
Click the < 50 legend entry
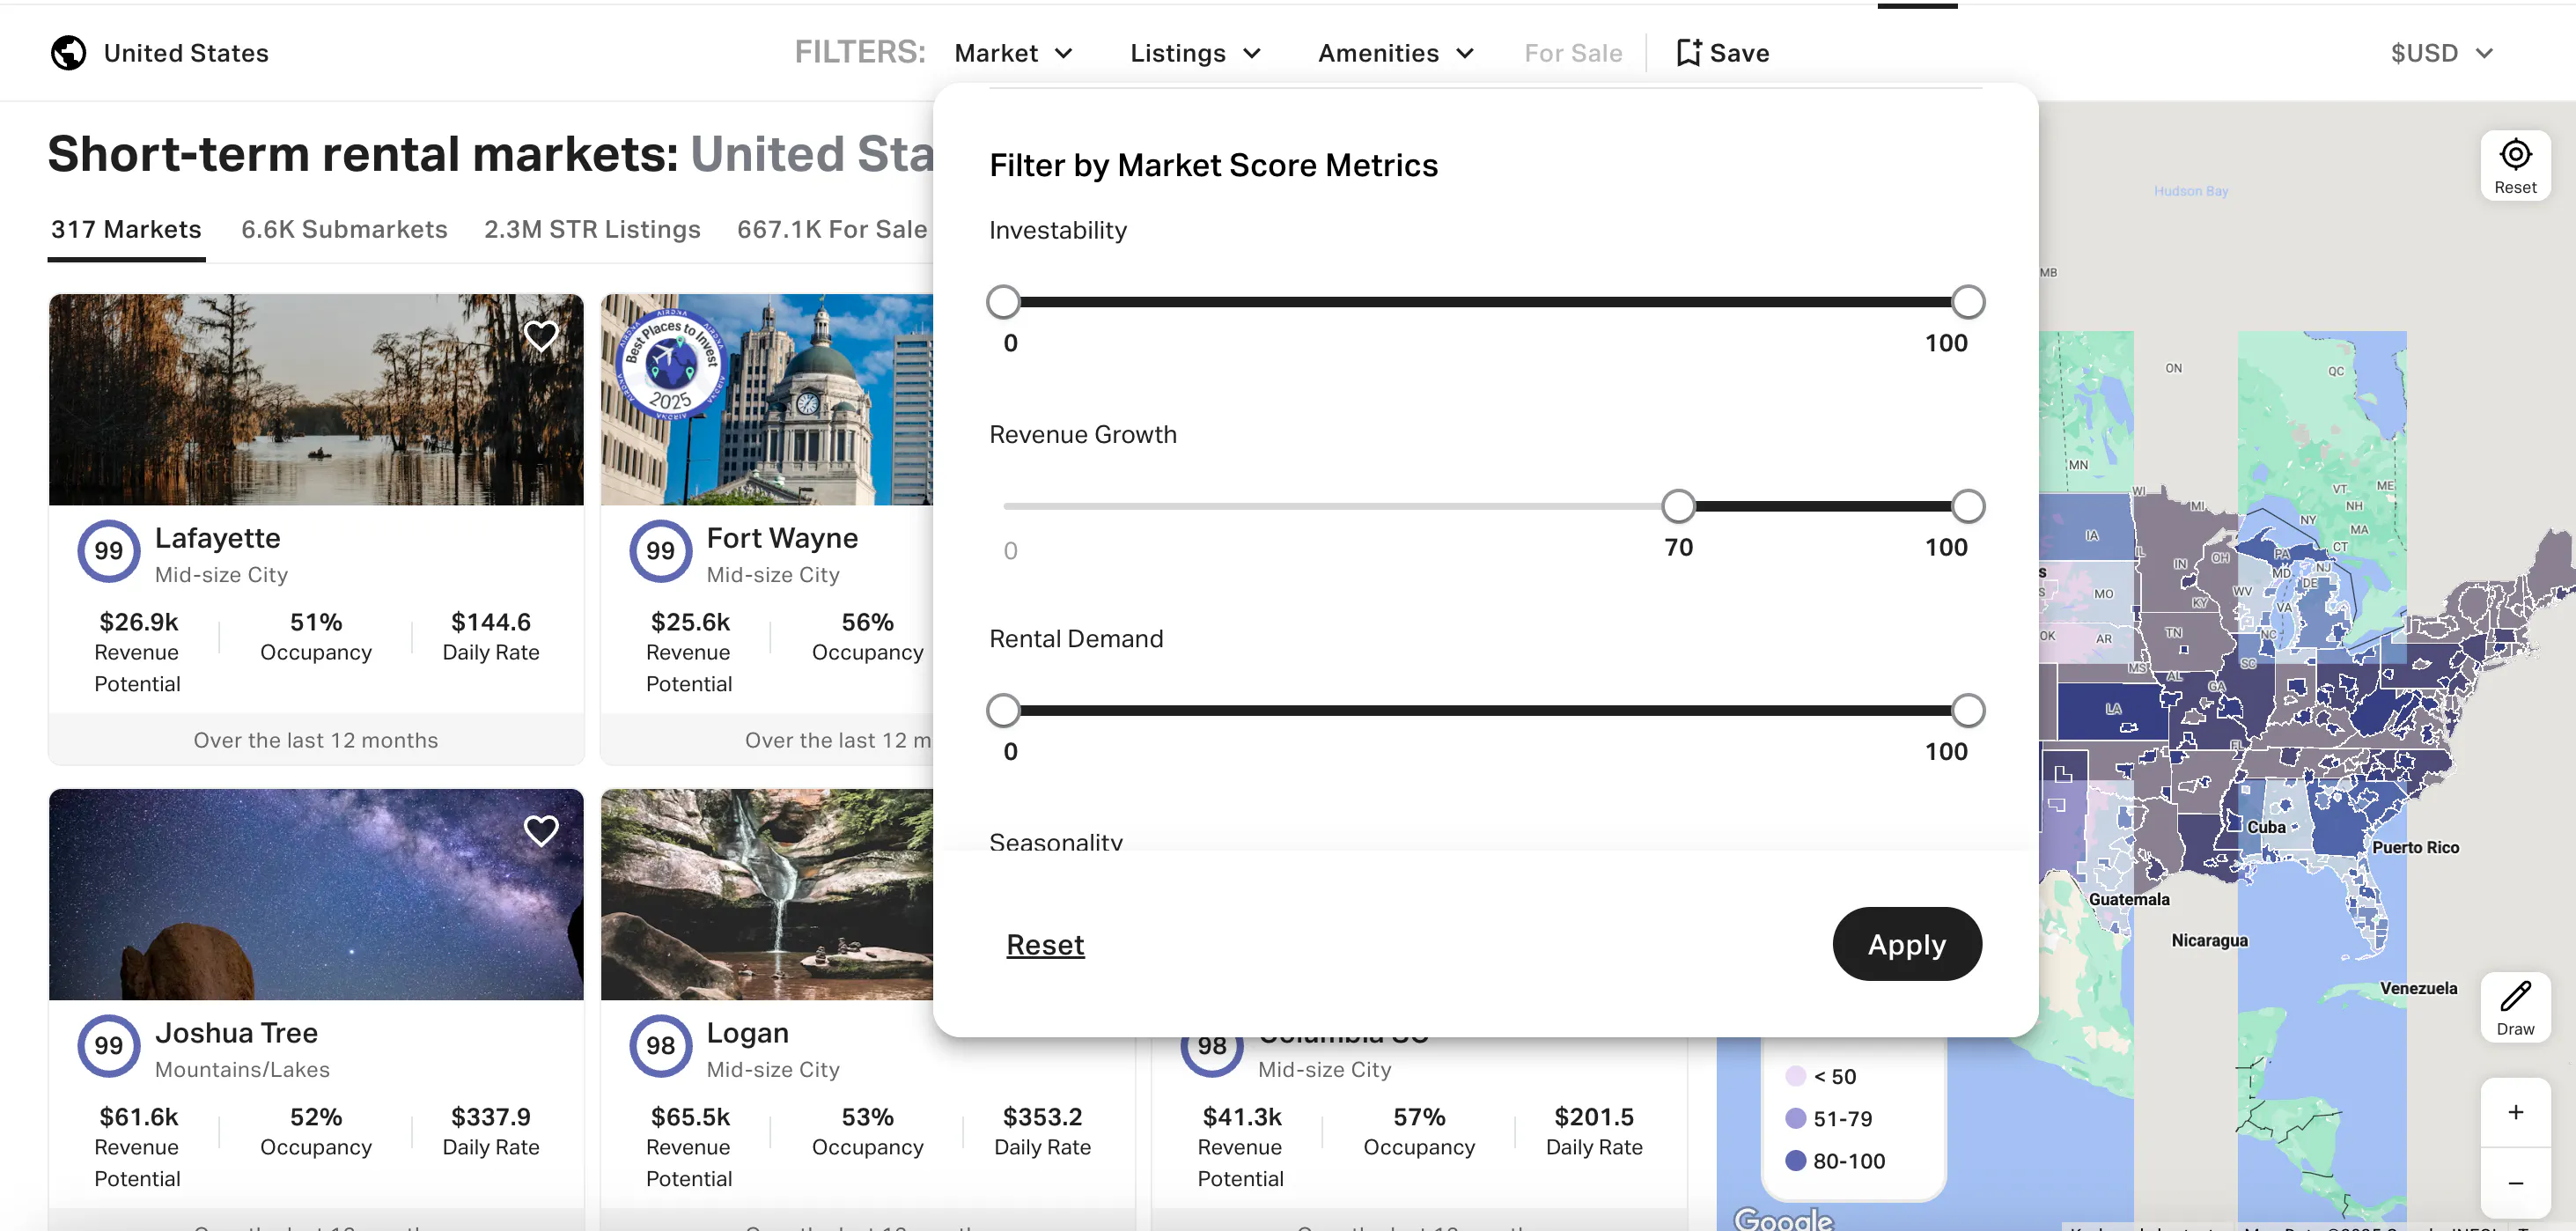pyautogui.click(x=1820, y=1077)
